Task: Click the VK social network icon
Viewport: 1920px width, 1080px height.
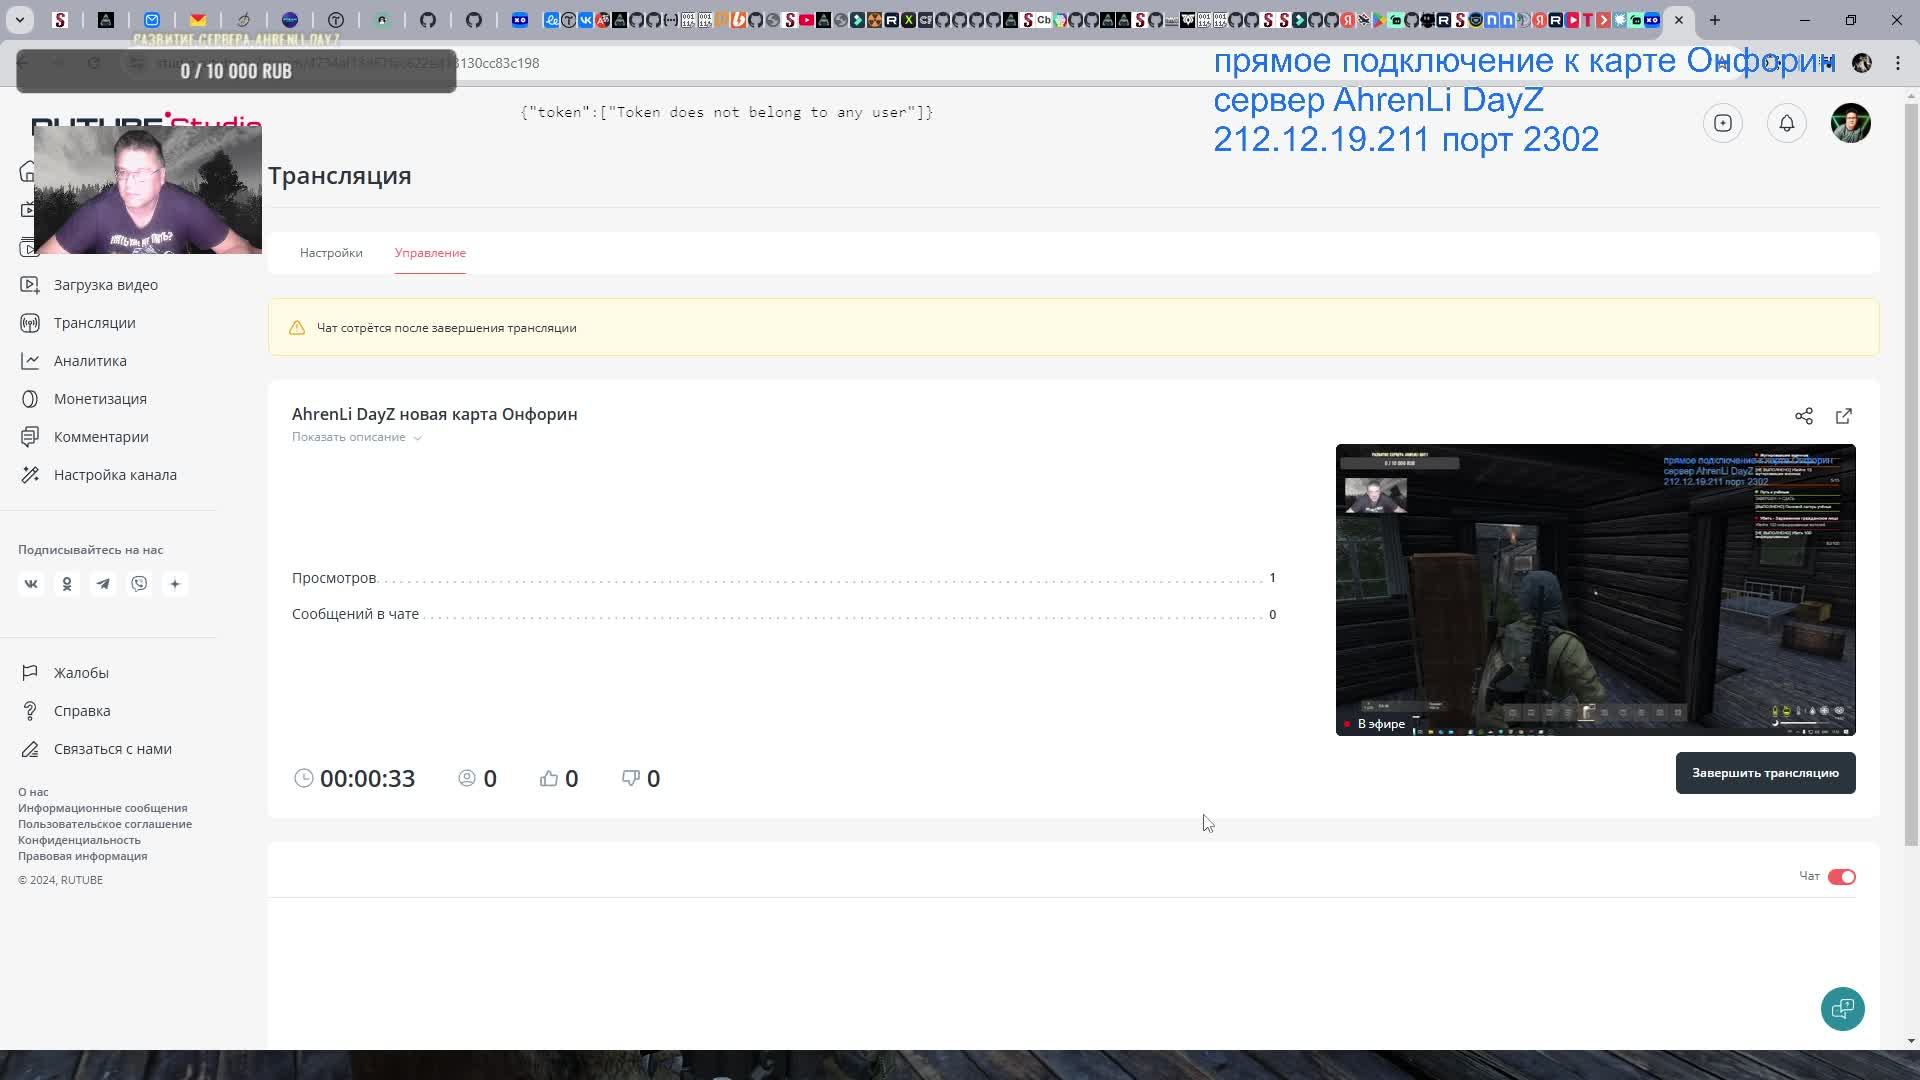Action: (x=31, y=584)
